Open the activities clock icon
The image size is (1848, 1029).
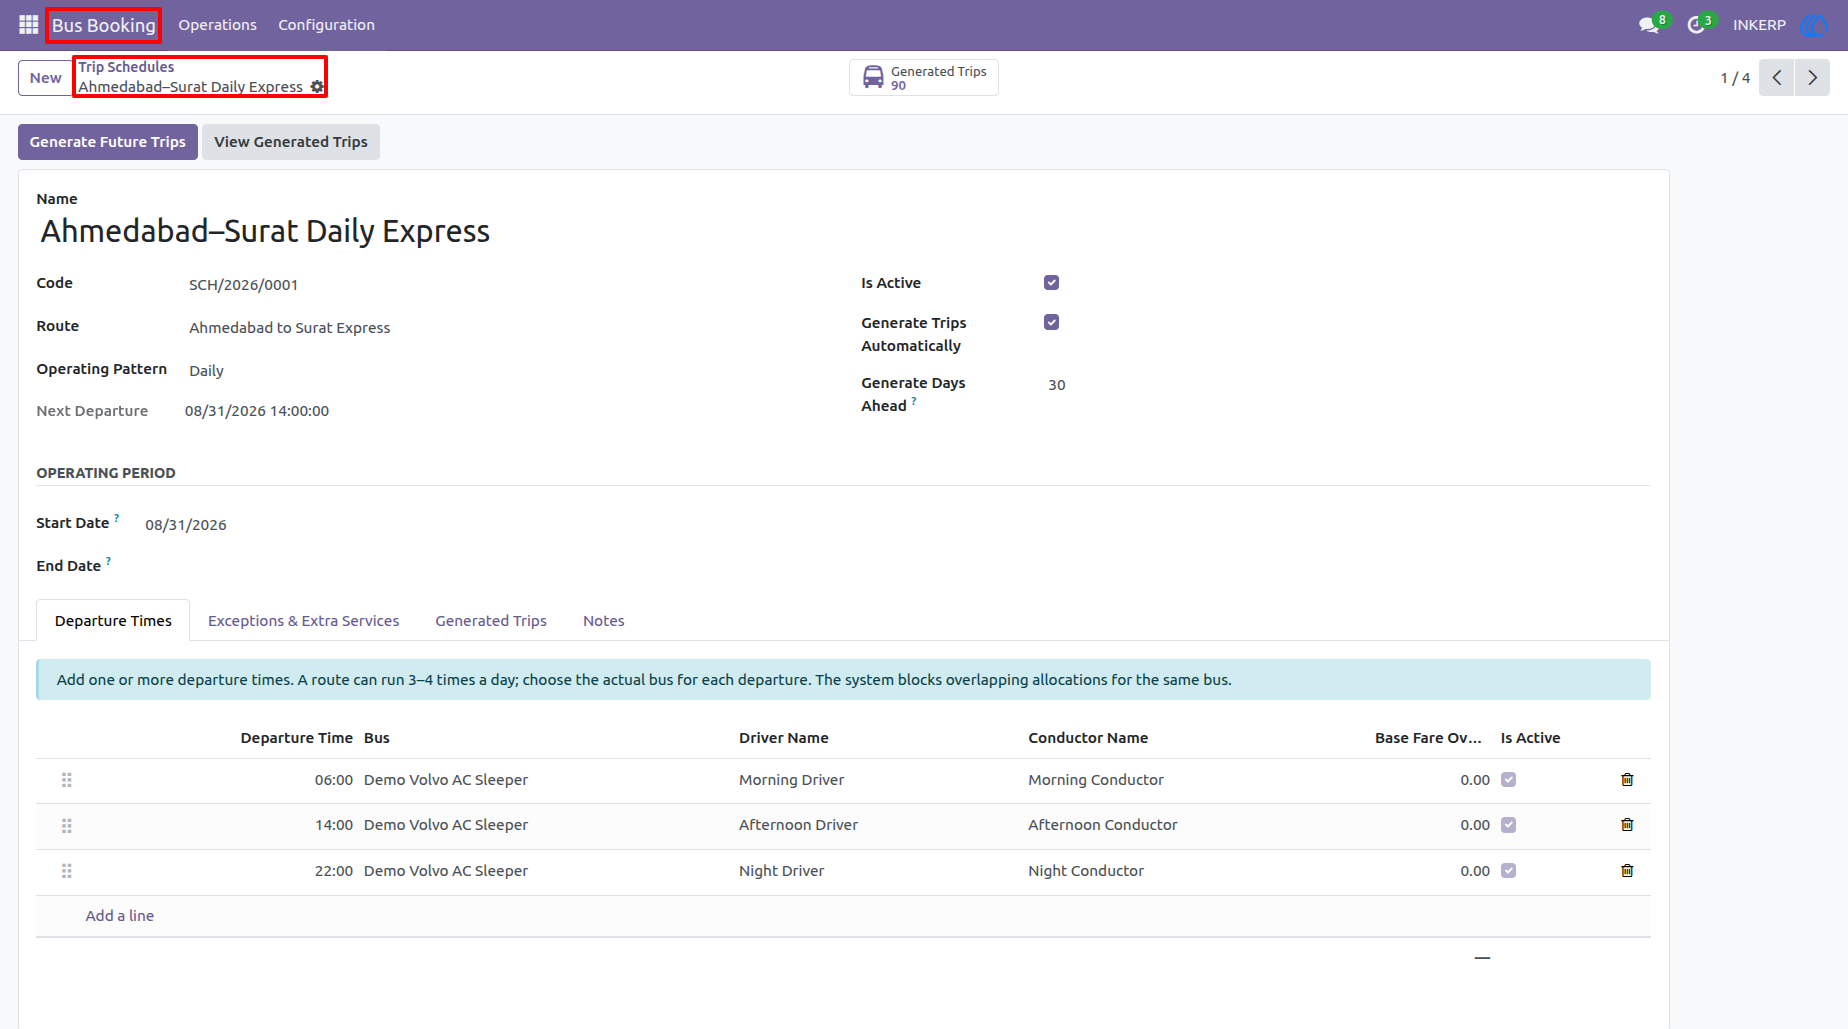click(1696, 25)
